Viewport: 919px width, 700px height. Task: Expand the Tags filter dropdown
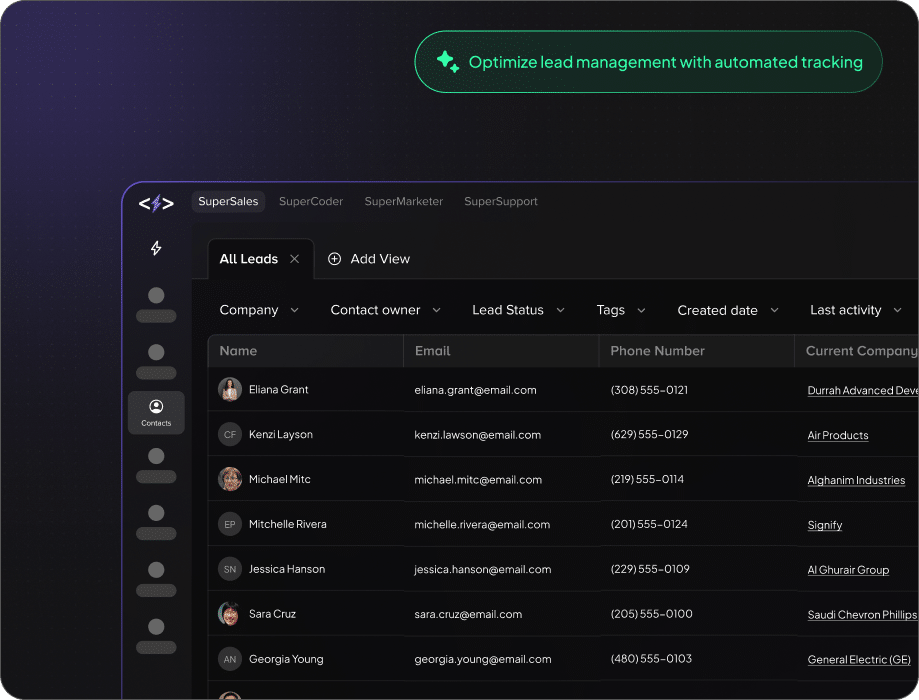(621, 310)
